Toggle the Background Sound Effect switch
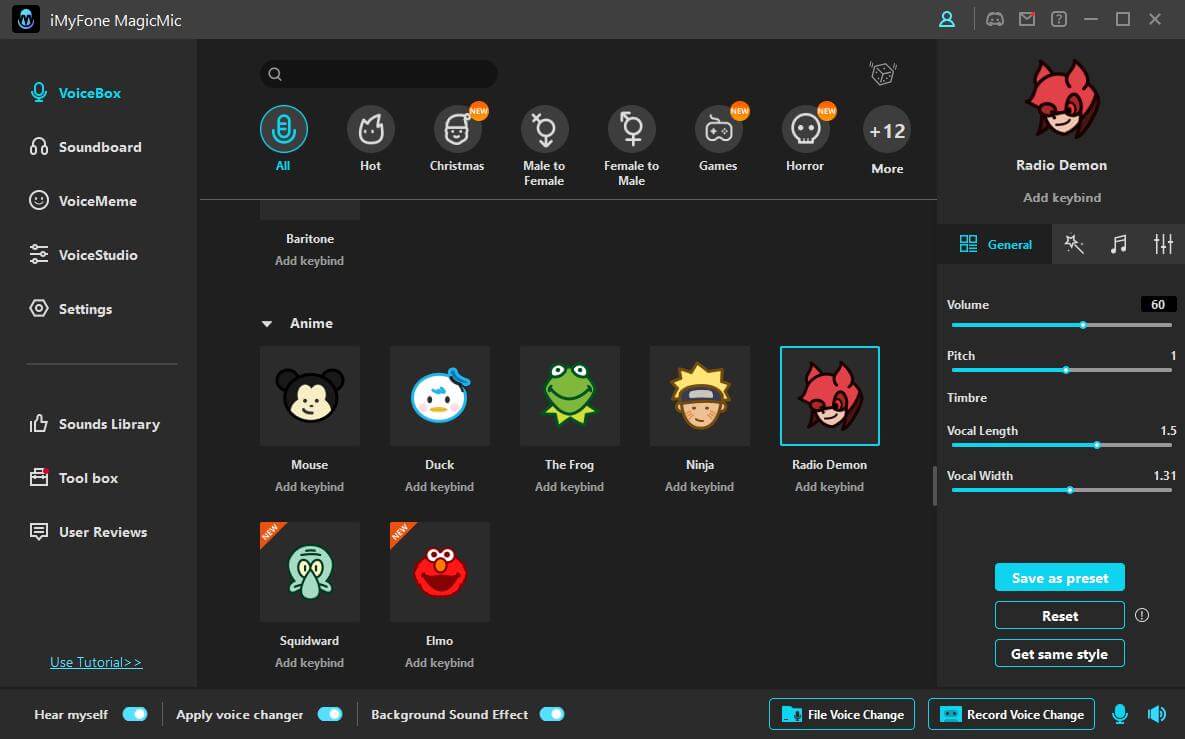 pos(552,714)
